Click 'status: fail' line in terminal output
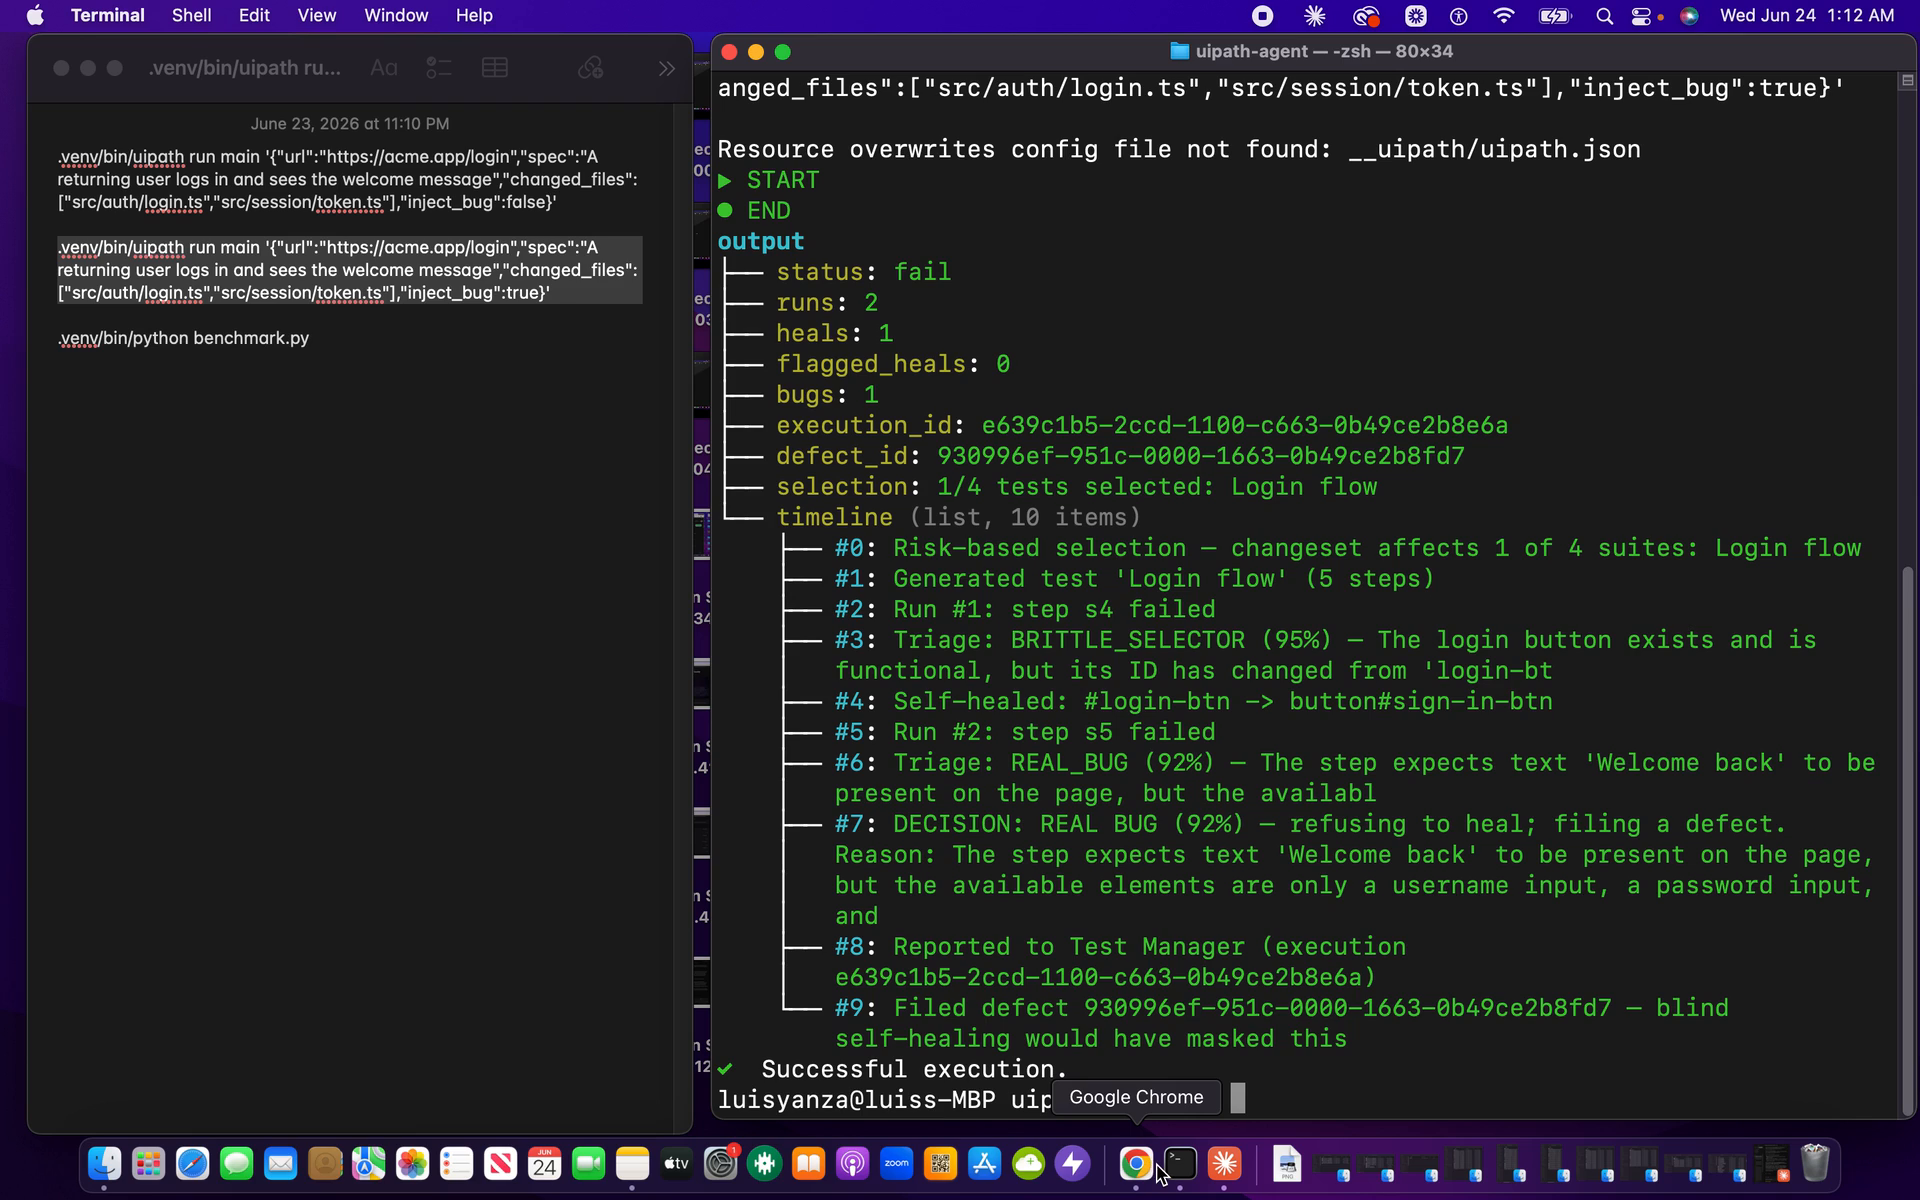Screen dimensions: 1920x1200 pyautogui.click(x=863, y=272)
